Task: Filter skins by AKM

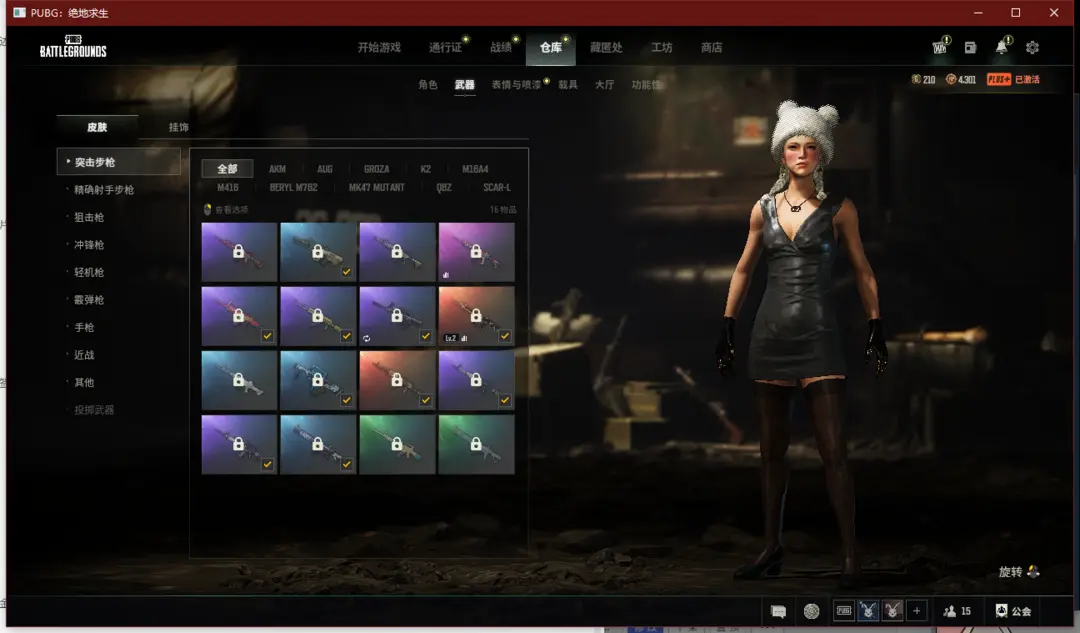Action: pyautogui.click(x=277, y=169)
